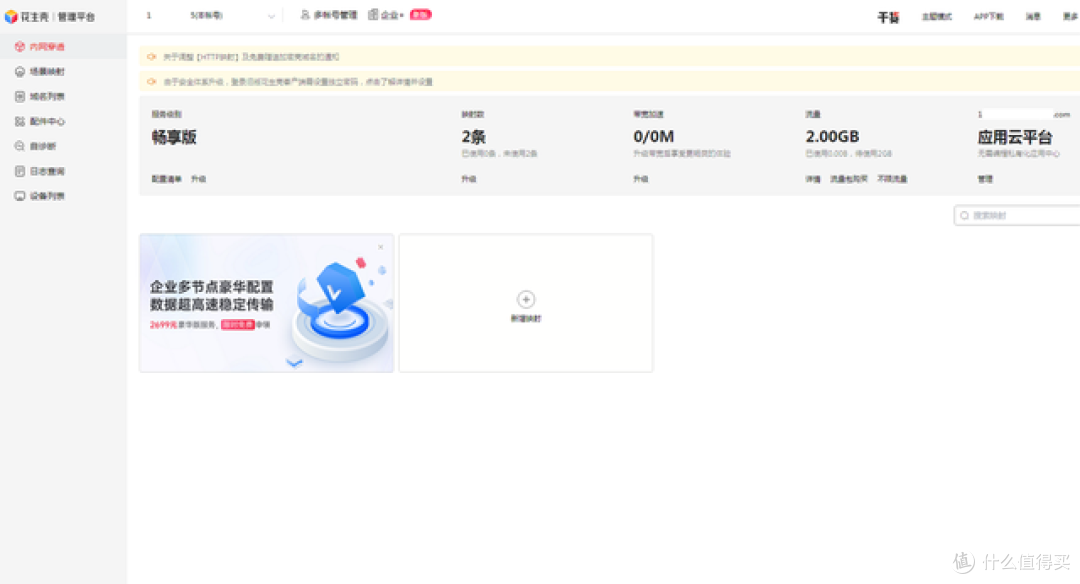Click the chevron below the promo banner
1080x584 pixels.
pos(294,363)
